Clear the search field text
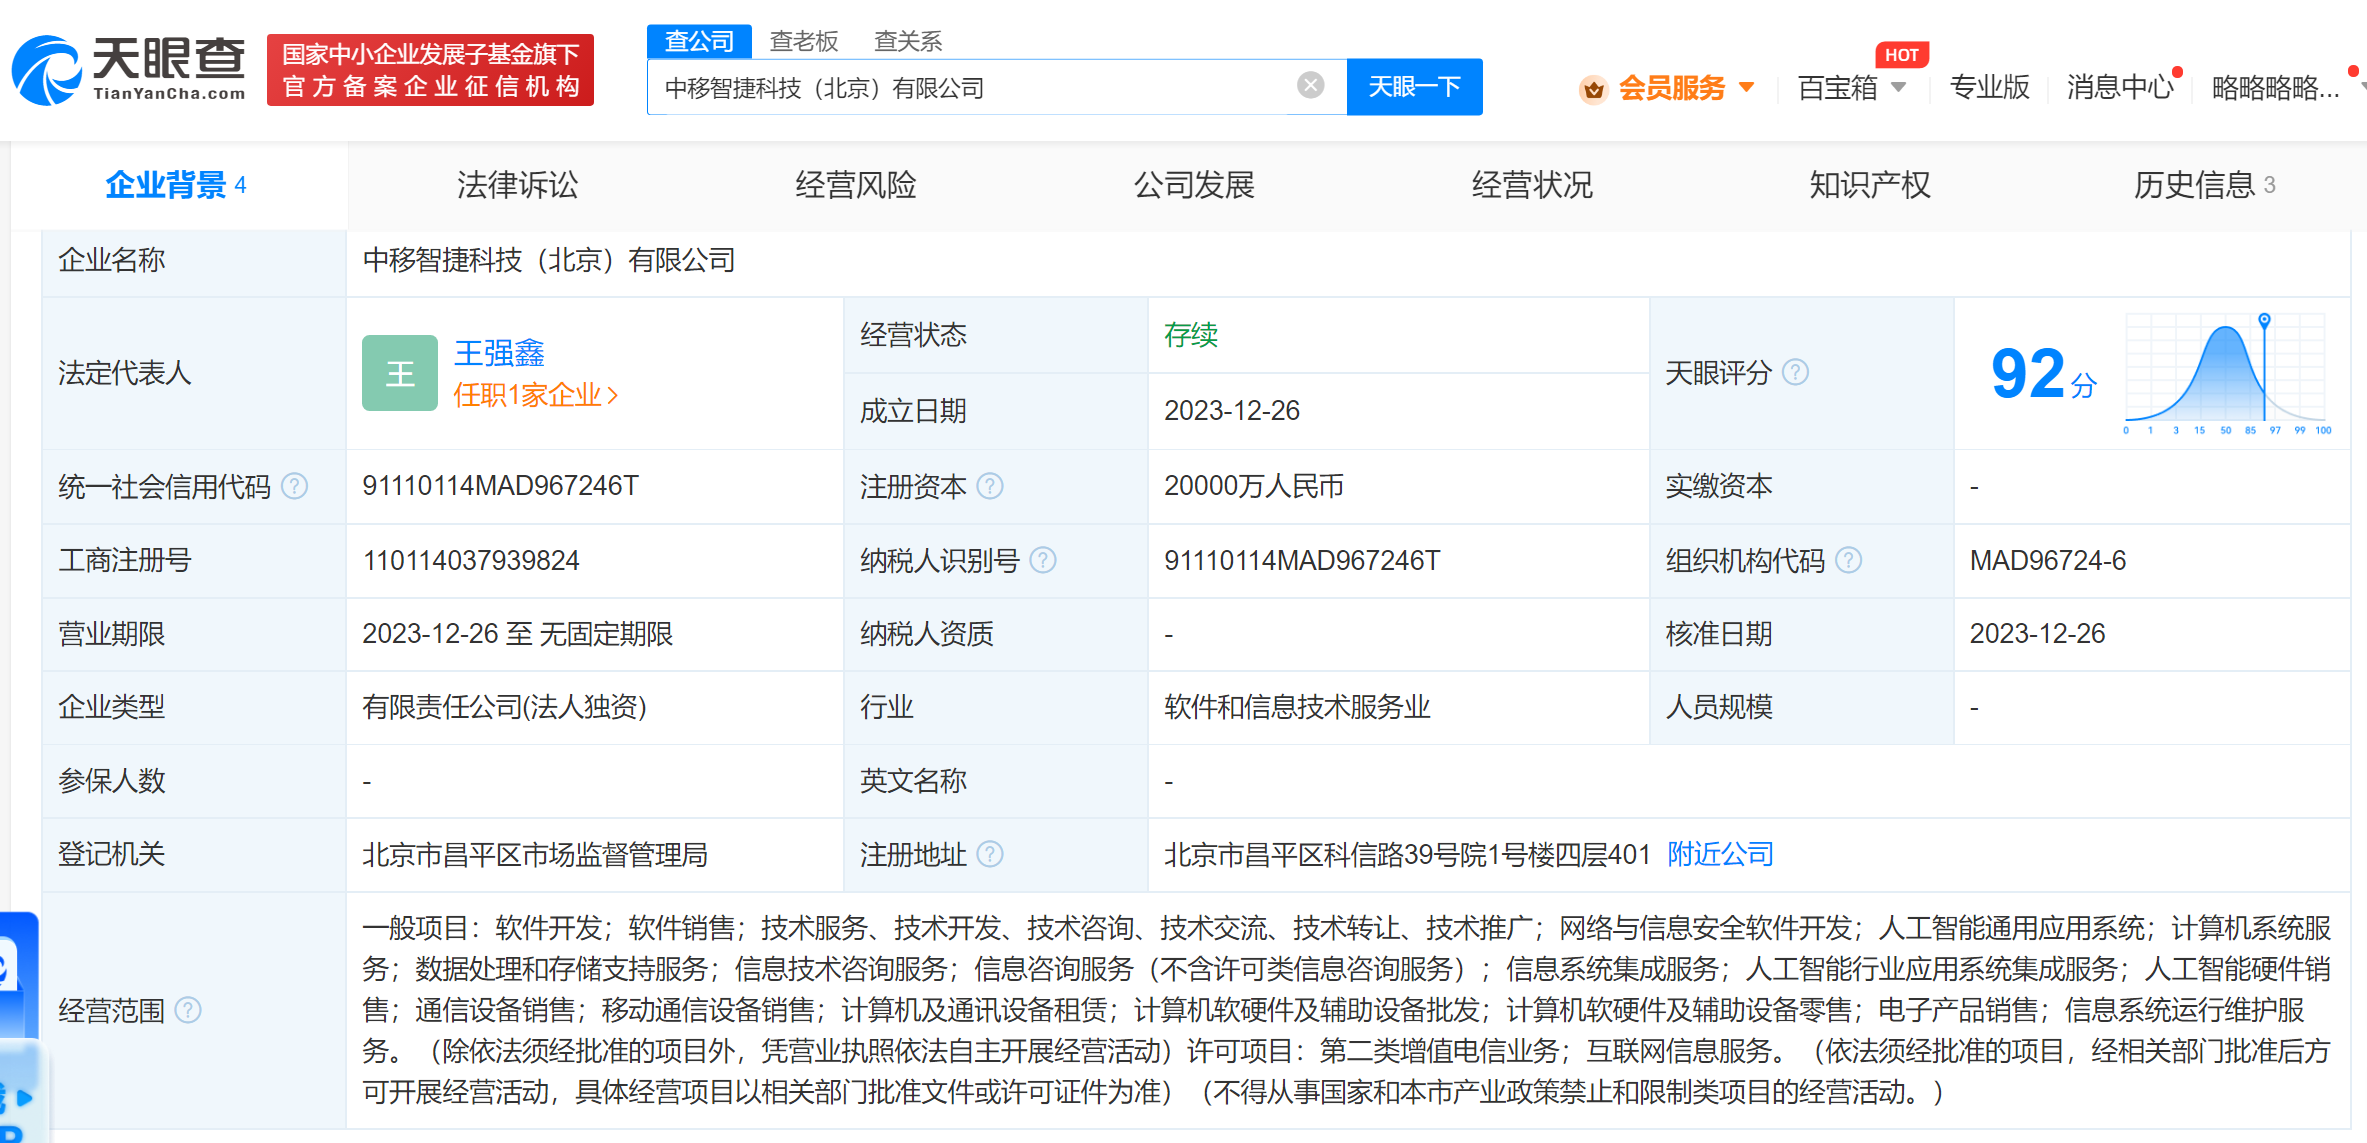This screenshot has width=2367, height=1143. tap(1310, 86)
